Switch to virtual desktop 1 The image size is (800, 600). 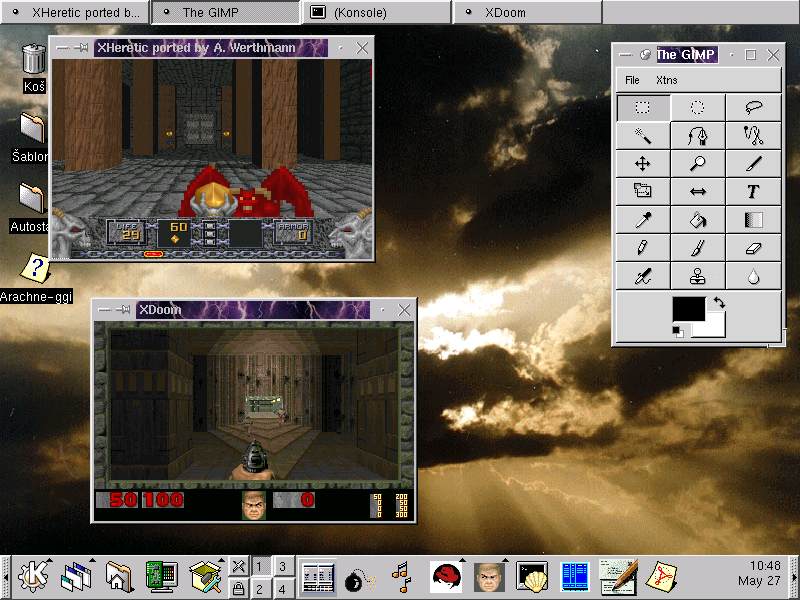pos(260,566)
